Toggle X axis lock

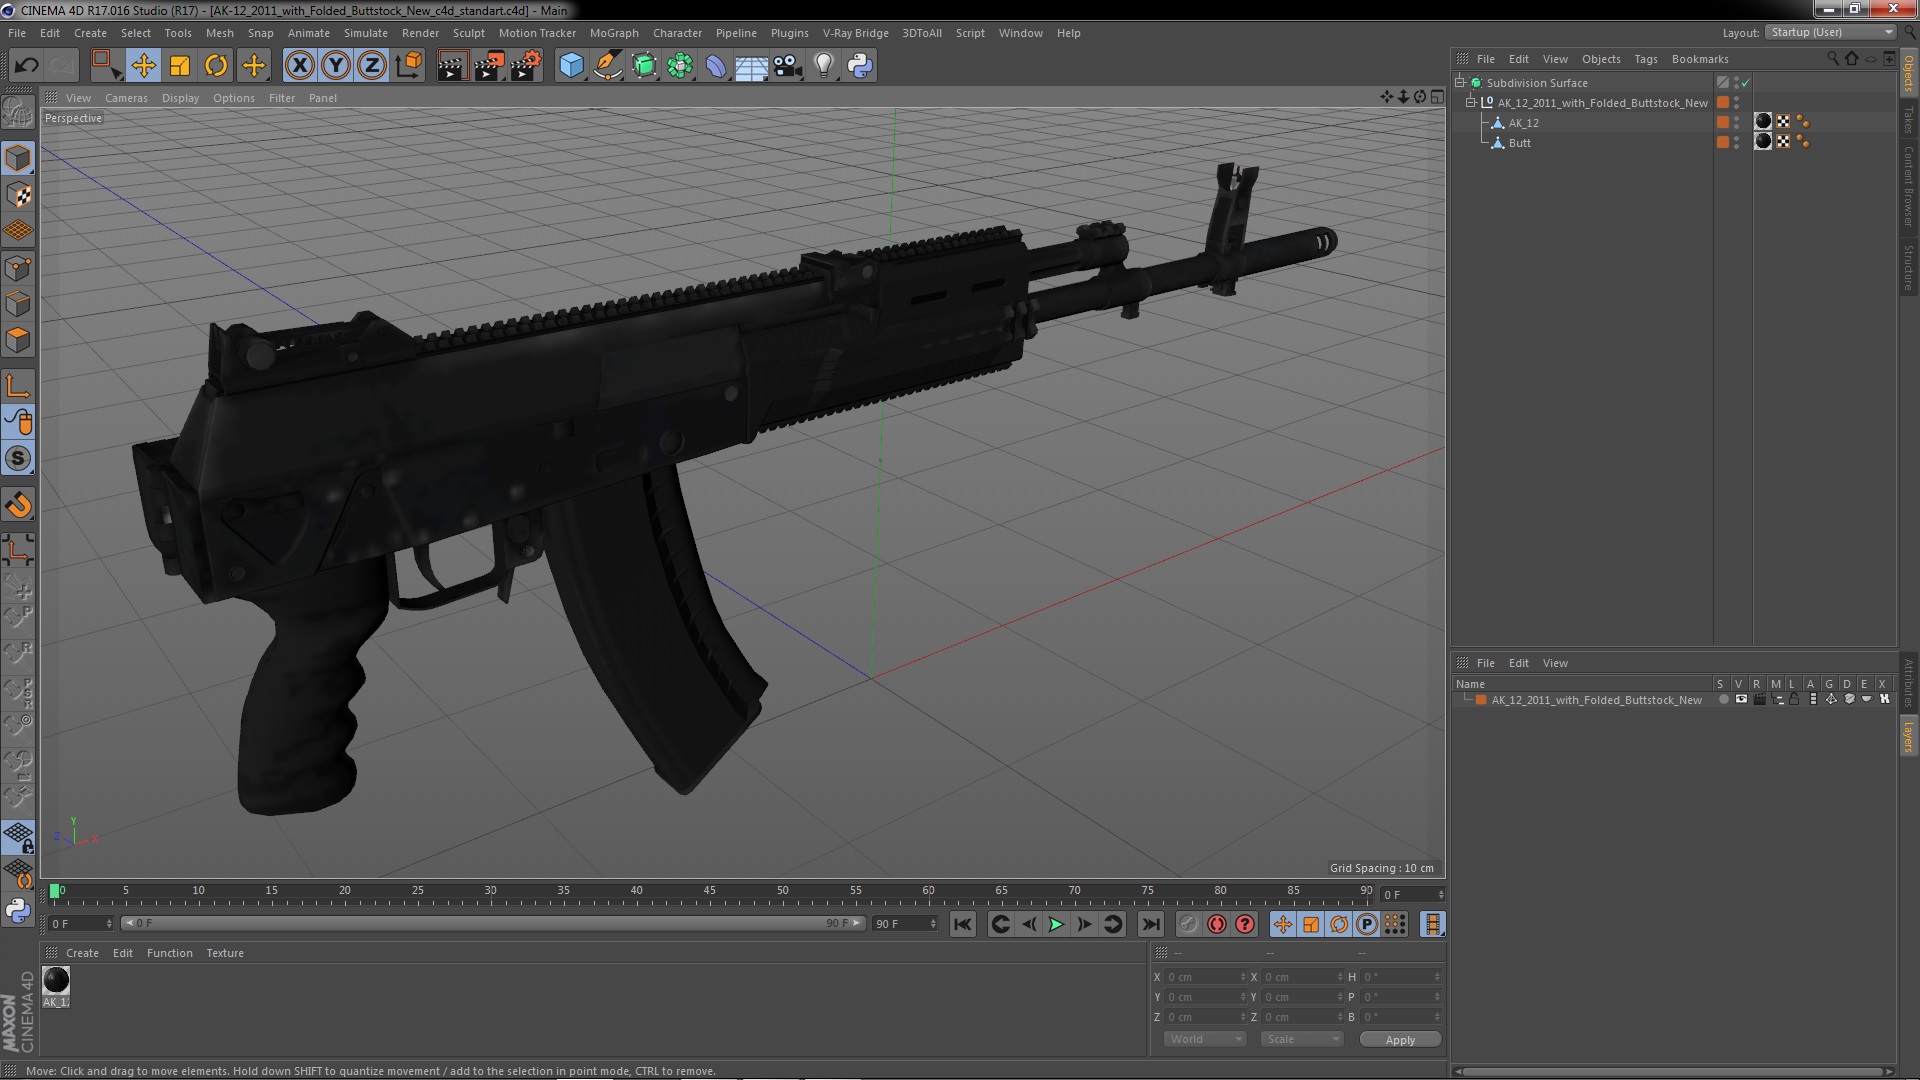click(x=299, y=66)
